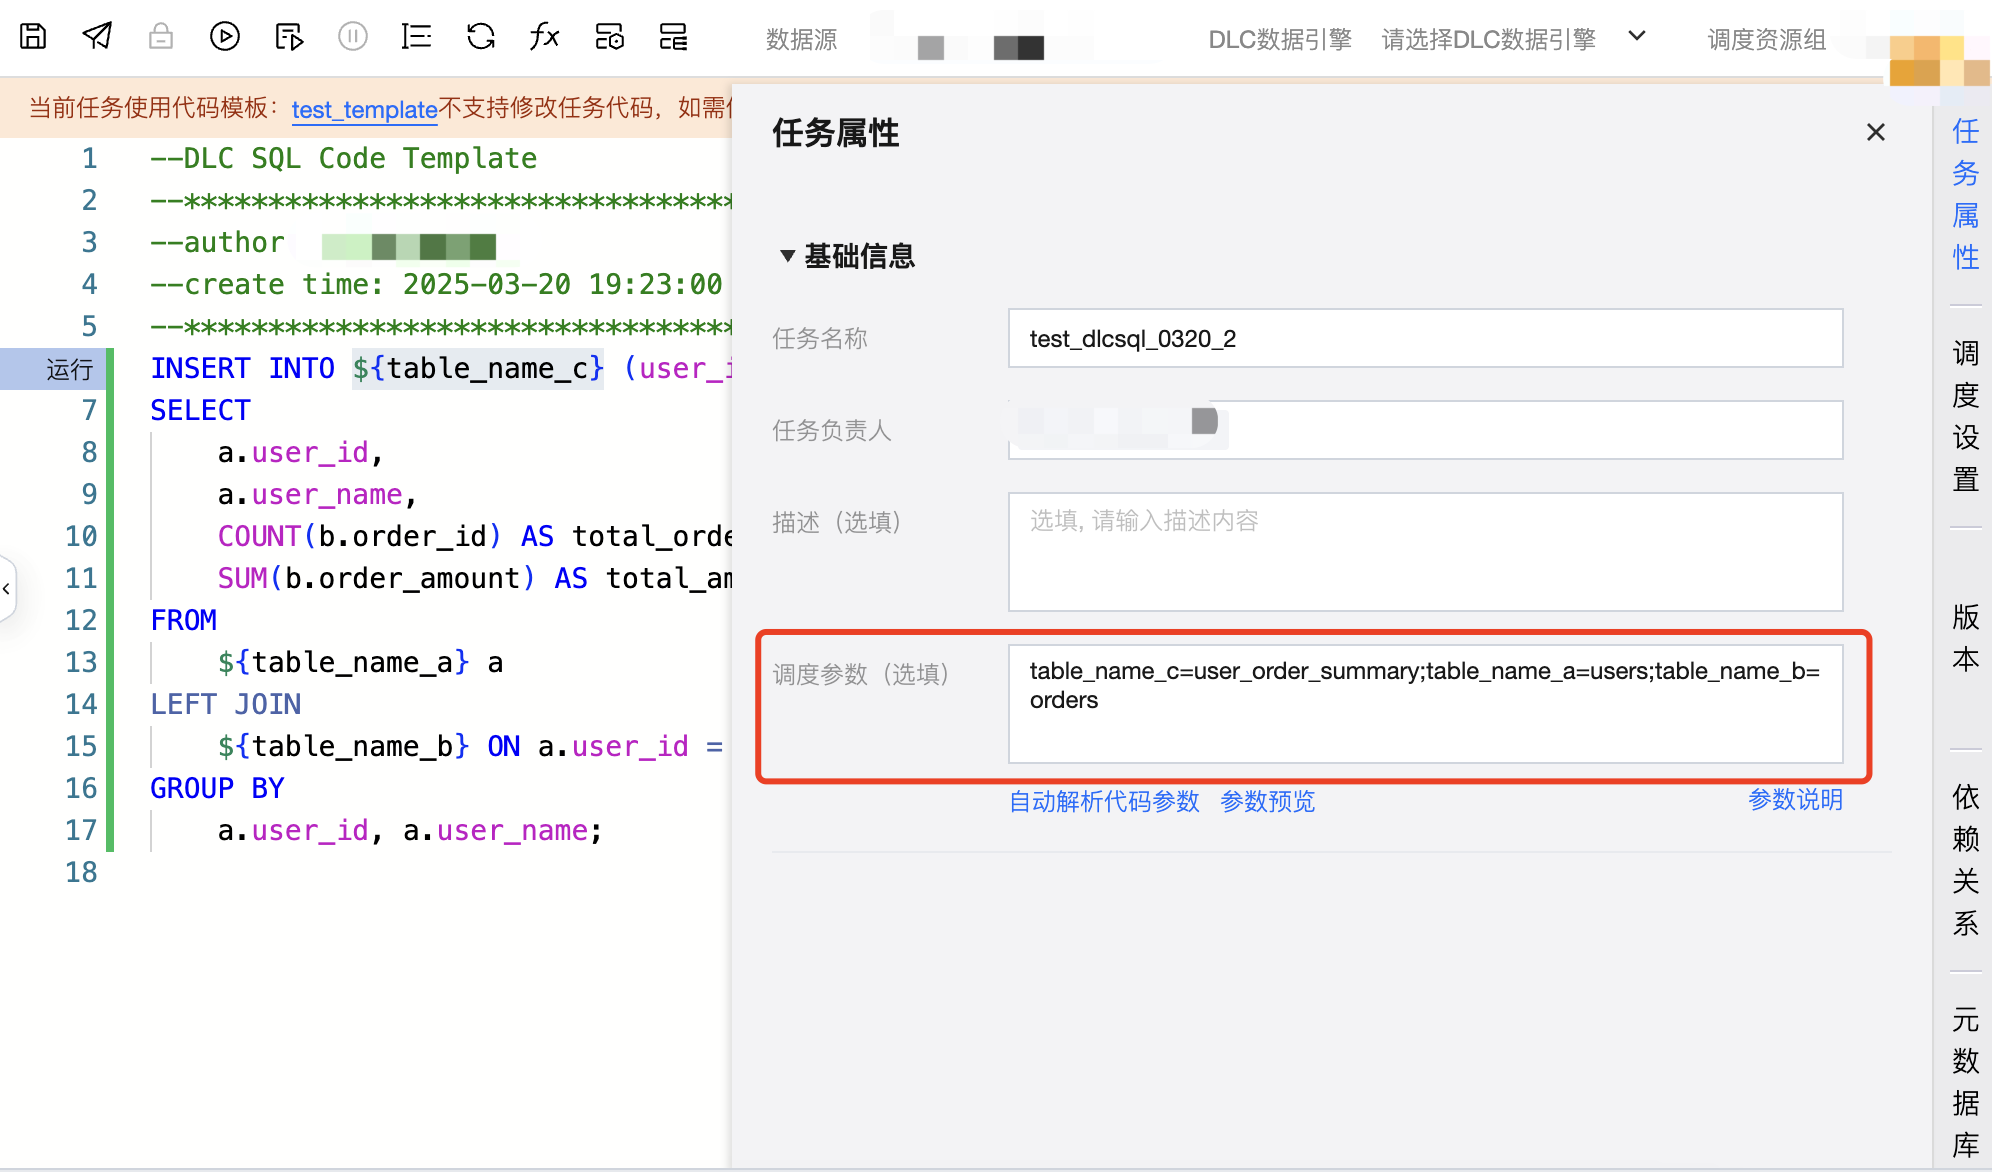Click the project settings hexagon icon
The height and width of the screenshot is (1172, 1992).
[609, 37]
